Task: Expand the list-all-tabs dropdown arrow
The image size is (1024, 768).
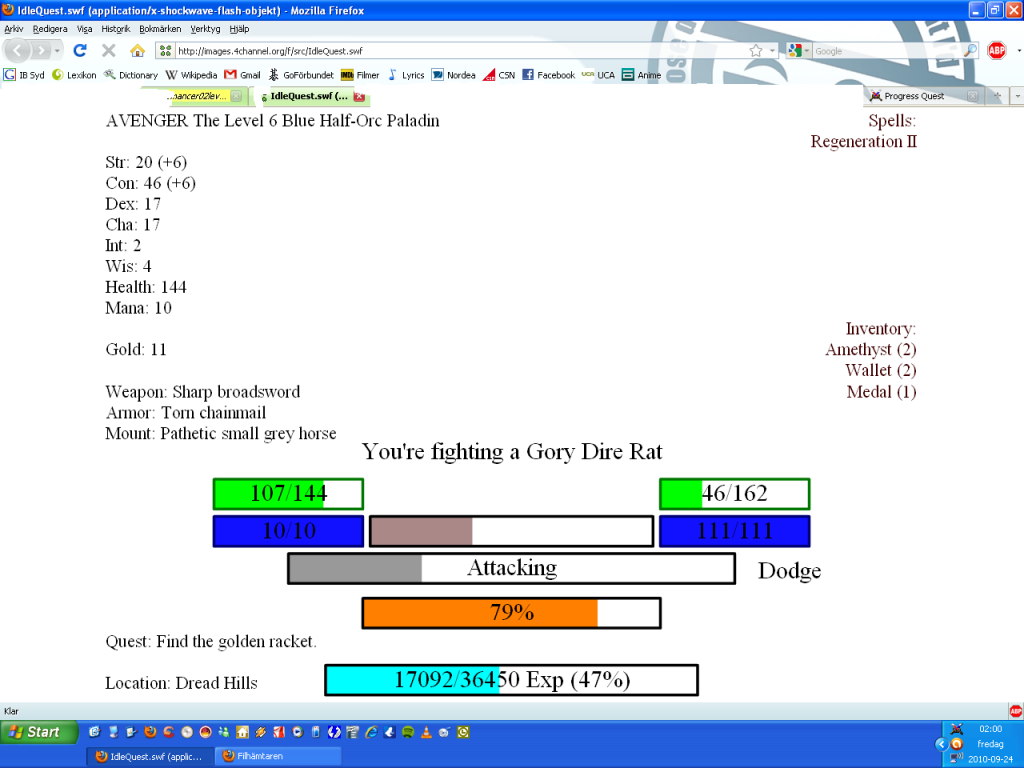Action: 1017,96
